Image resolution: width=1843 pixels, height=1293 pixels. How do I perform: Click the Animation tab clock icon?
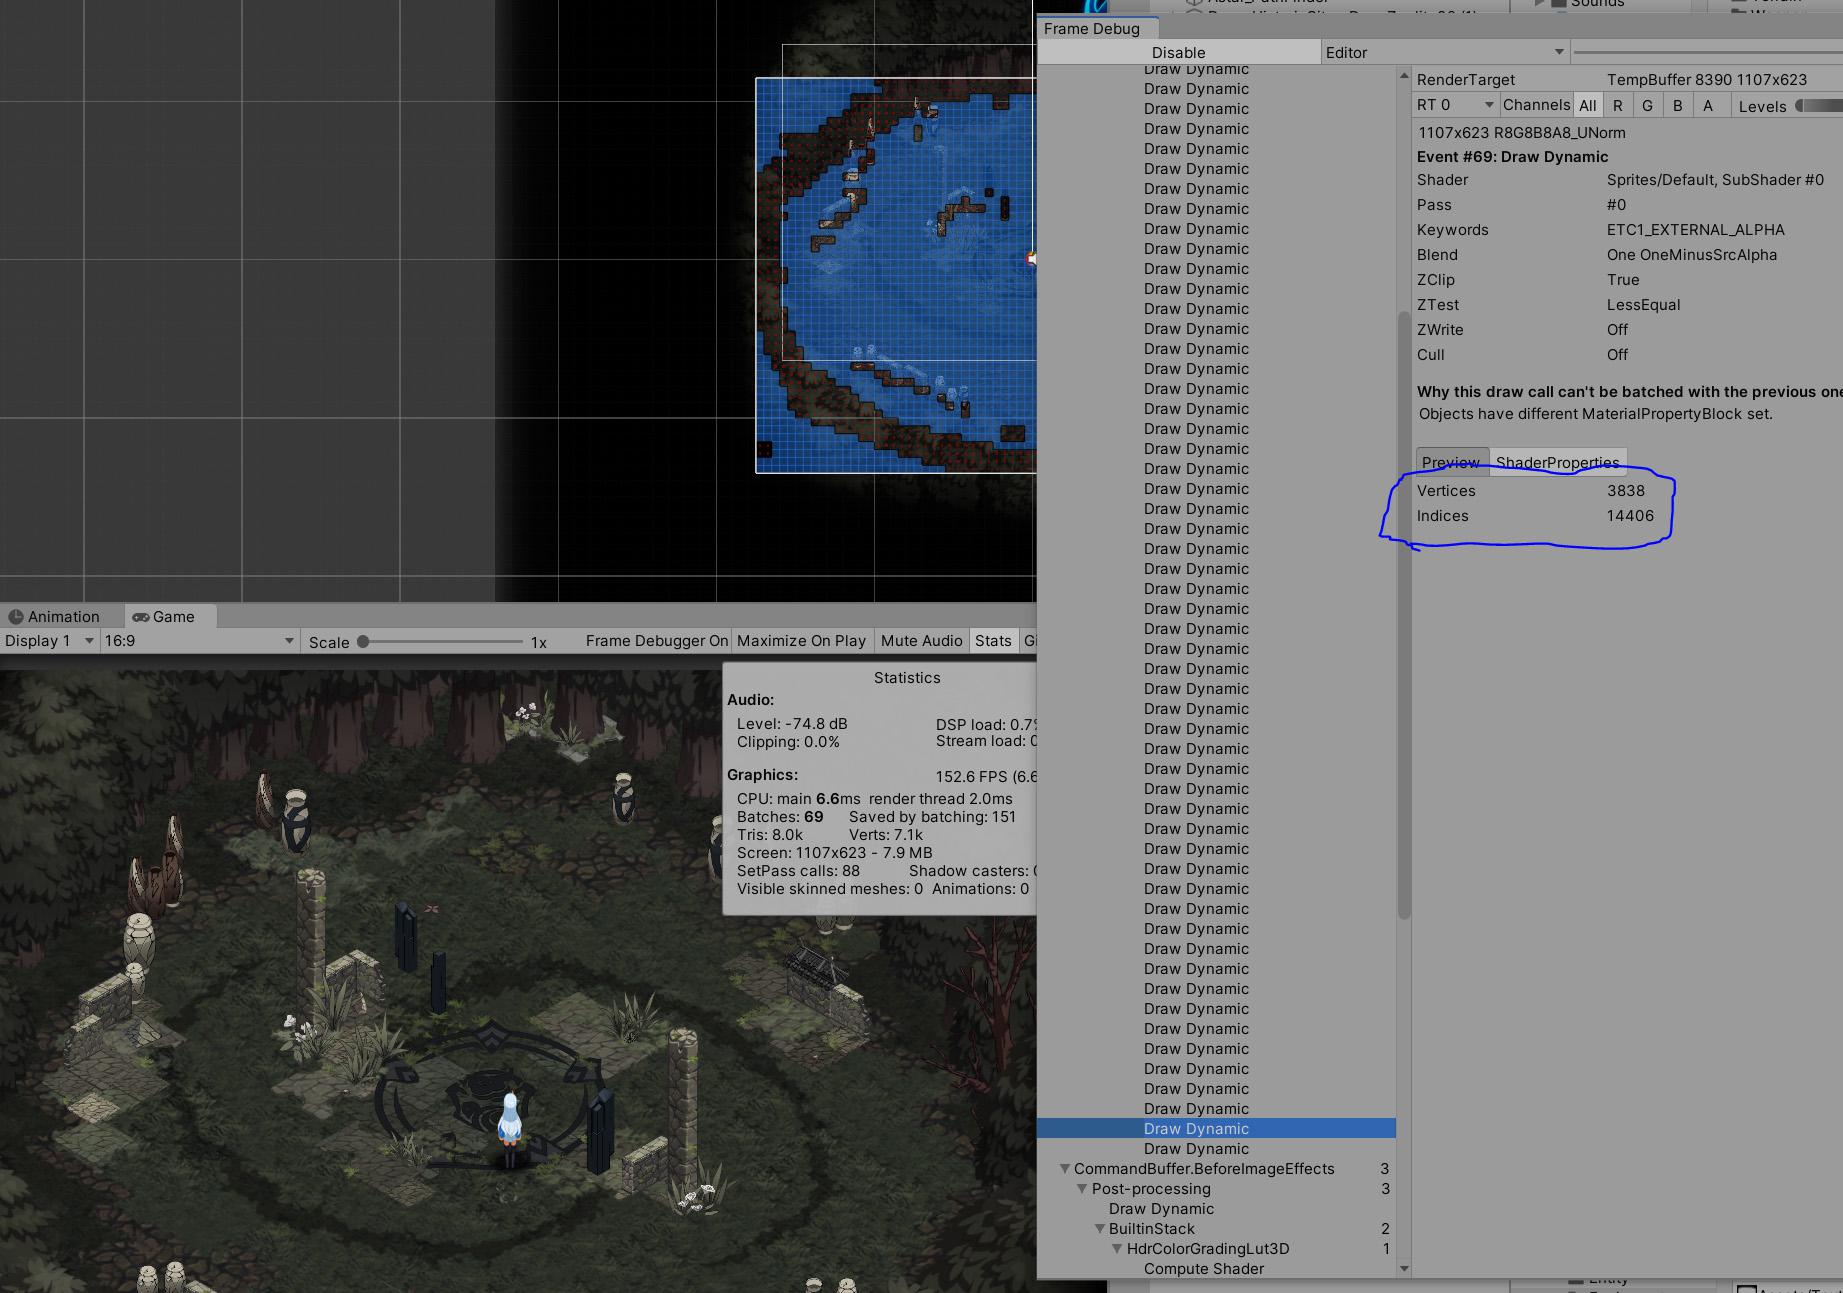tap(16, 617)
